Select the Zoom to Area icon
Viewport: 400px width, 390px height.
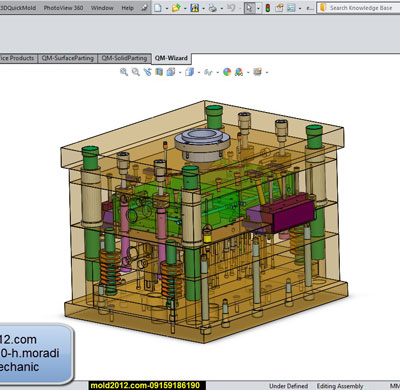click(x=136, y=72)
